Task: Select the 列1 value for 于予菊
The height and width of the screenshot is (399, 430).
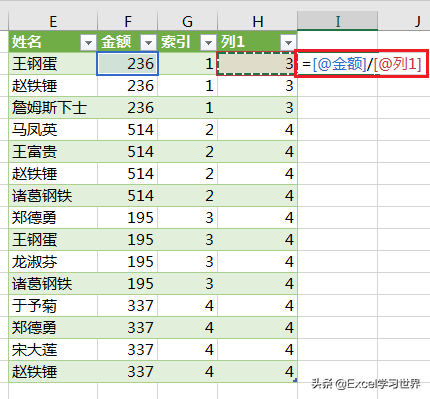Action: coord(257,306)
